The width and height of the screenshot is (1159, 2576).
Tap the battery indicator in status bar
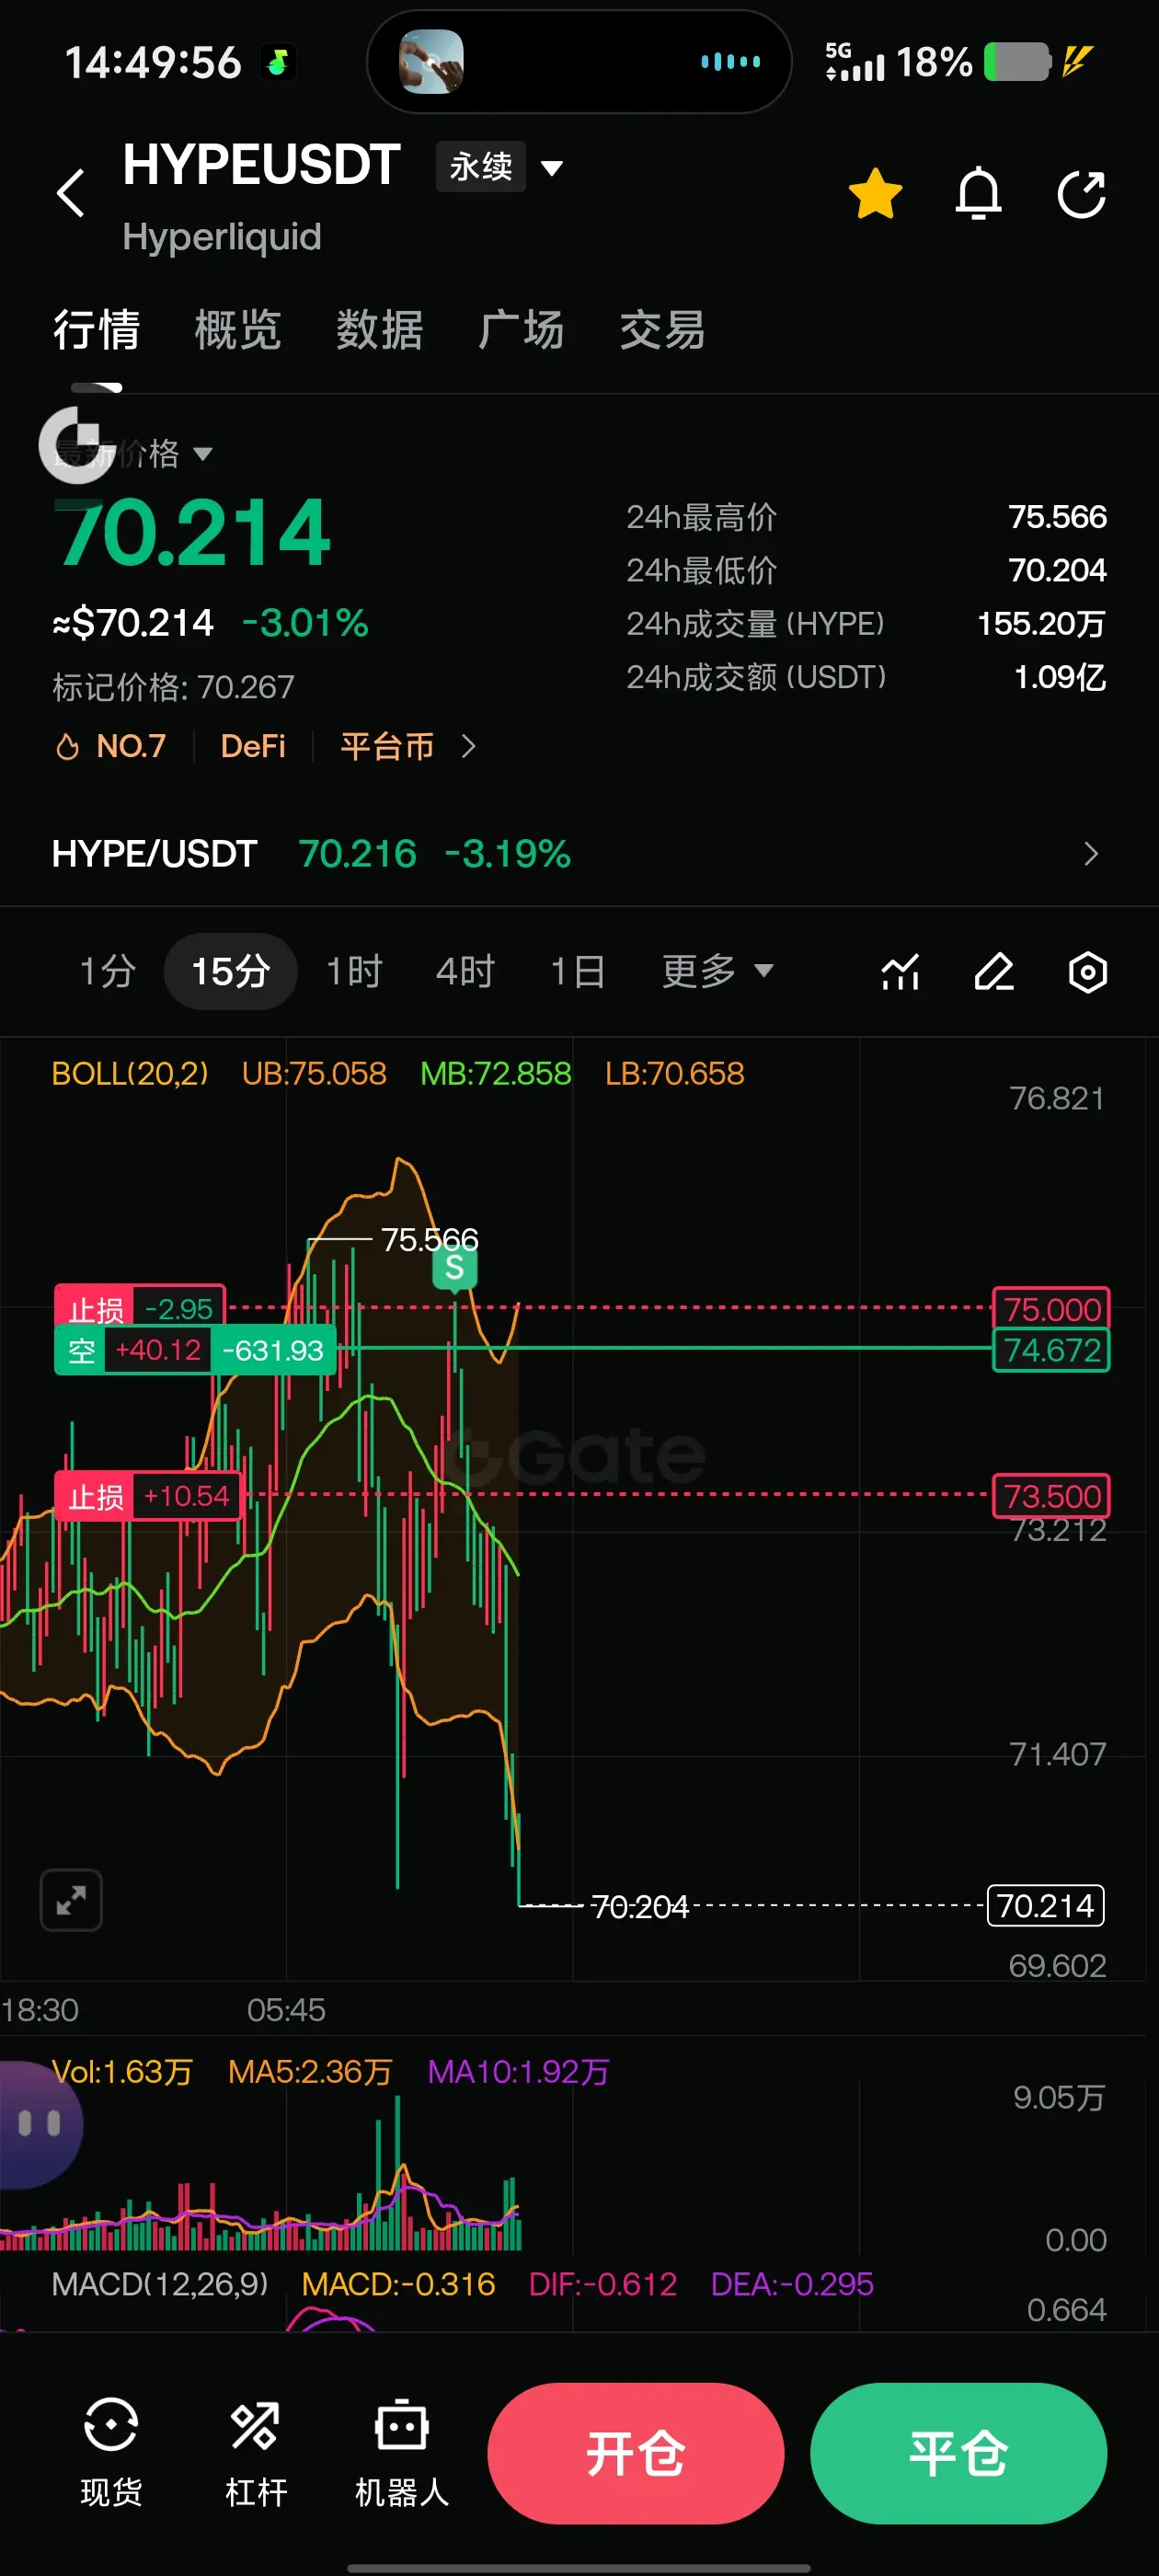pos(1017,62)
